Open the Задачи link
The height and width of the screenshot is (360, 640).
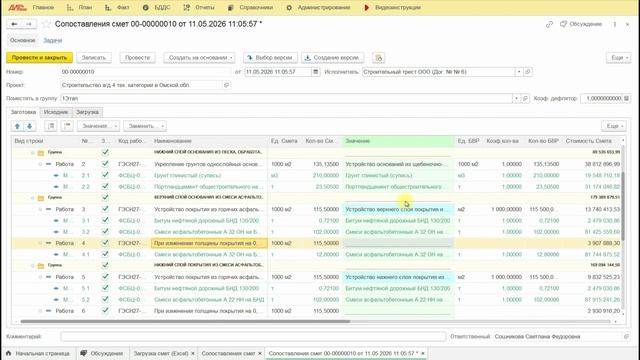point(53,40)
